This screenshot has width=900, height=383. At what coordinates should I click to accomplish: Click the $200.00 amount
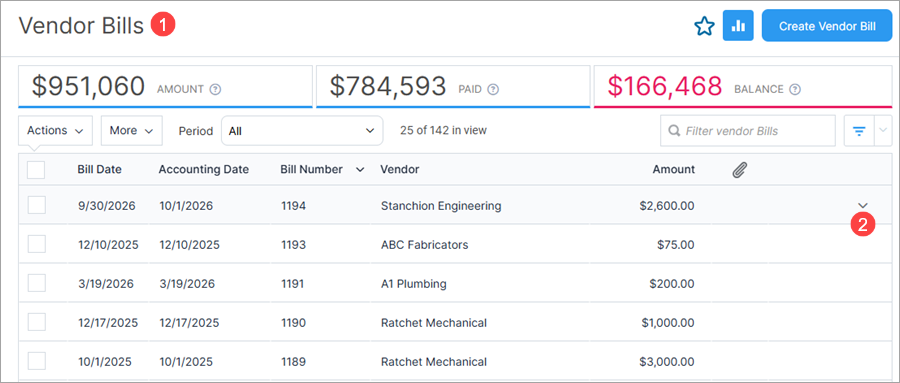coord(672,284)
